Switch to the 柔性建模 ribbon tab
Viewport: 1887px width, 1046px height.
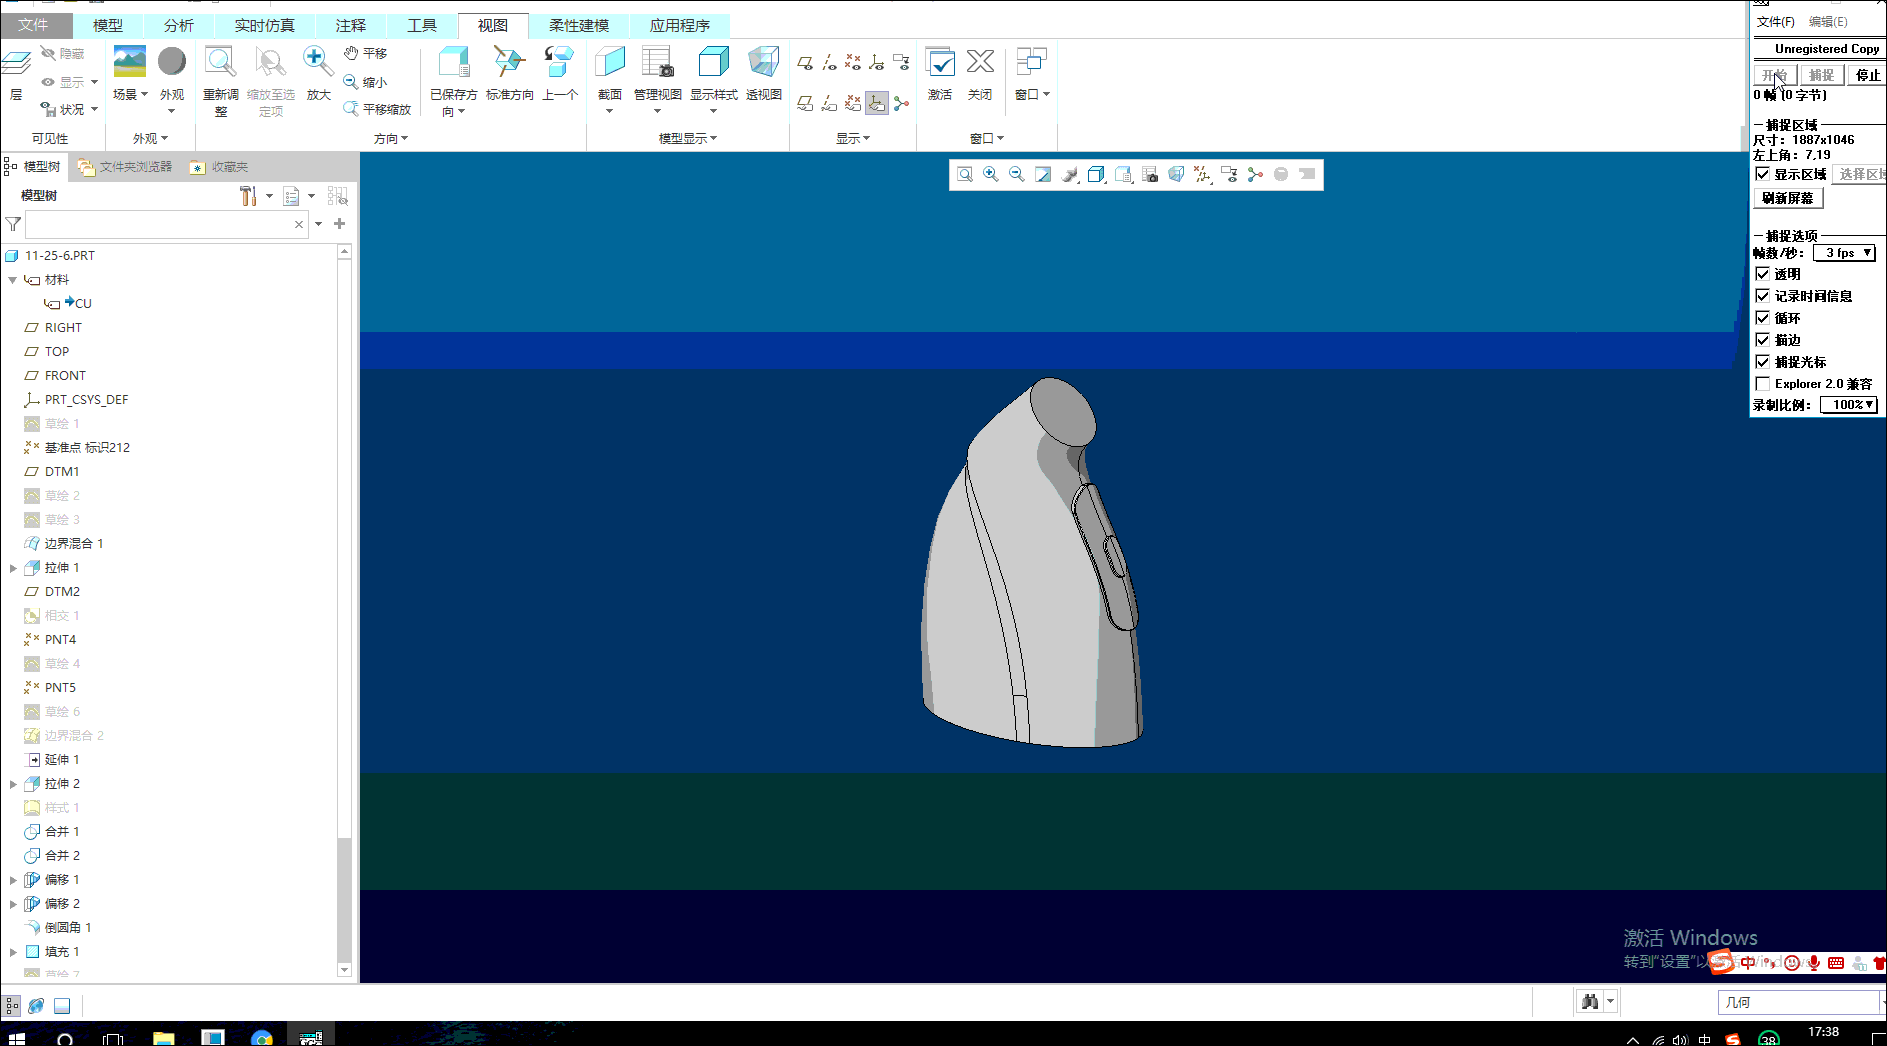(579, 25)
